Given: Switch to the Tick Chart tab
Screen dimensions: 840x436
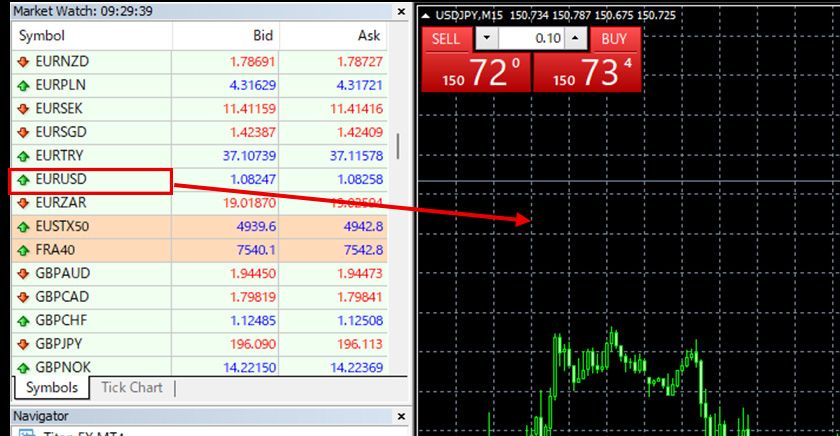Looking at the screenshot, I should (133, 388).
